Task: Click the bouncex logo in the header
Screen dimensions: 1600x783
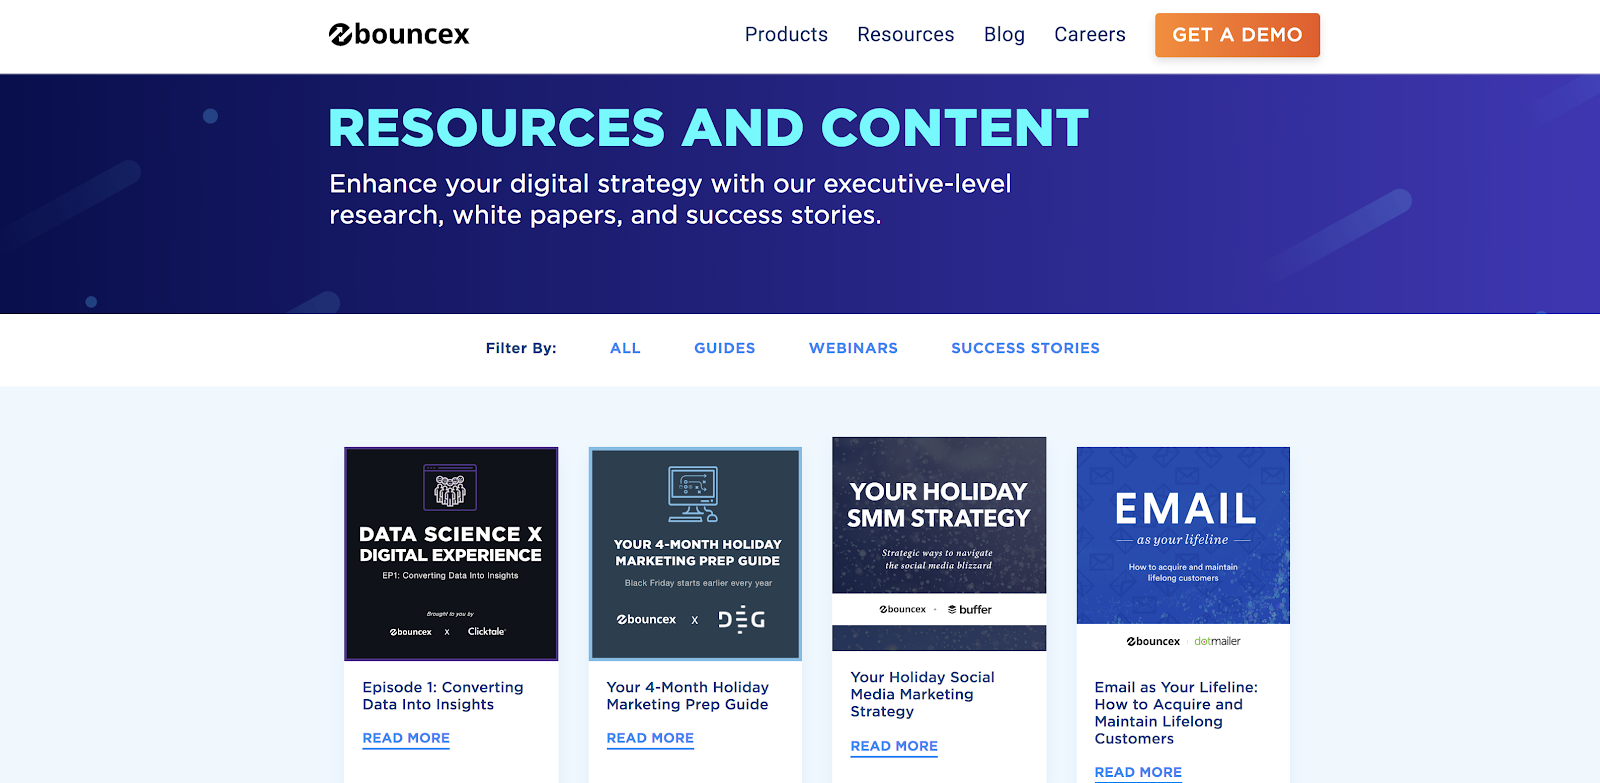Action: 399,34
